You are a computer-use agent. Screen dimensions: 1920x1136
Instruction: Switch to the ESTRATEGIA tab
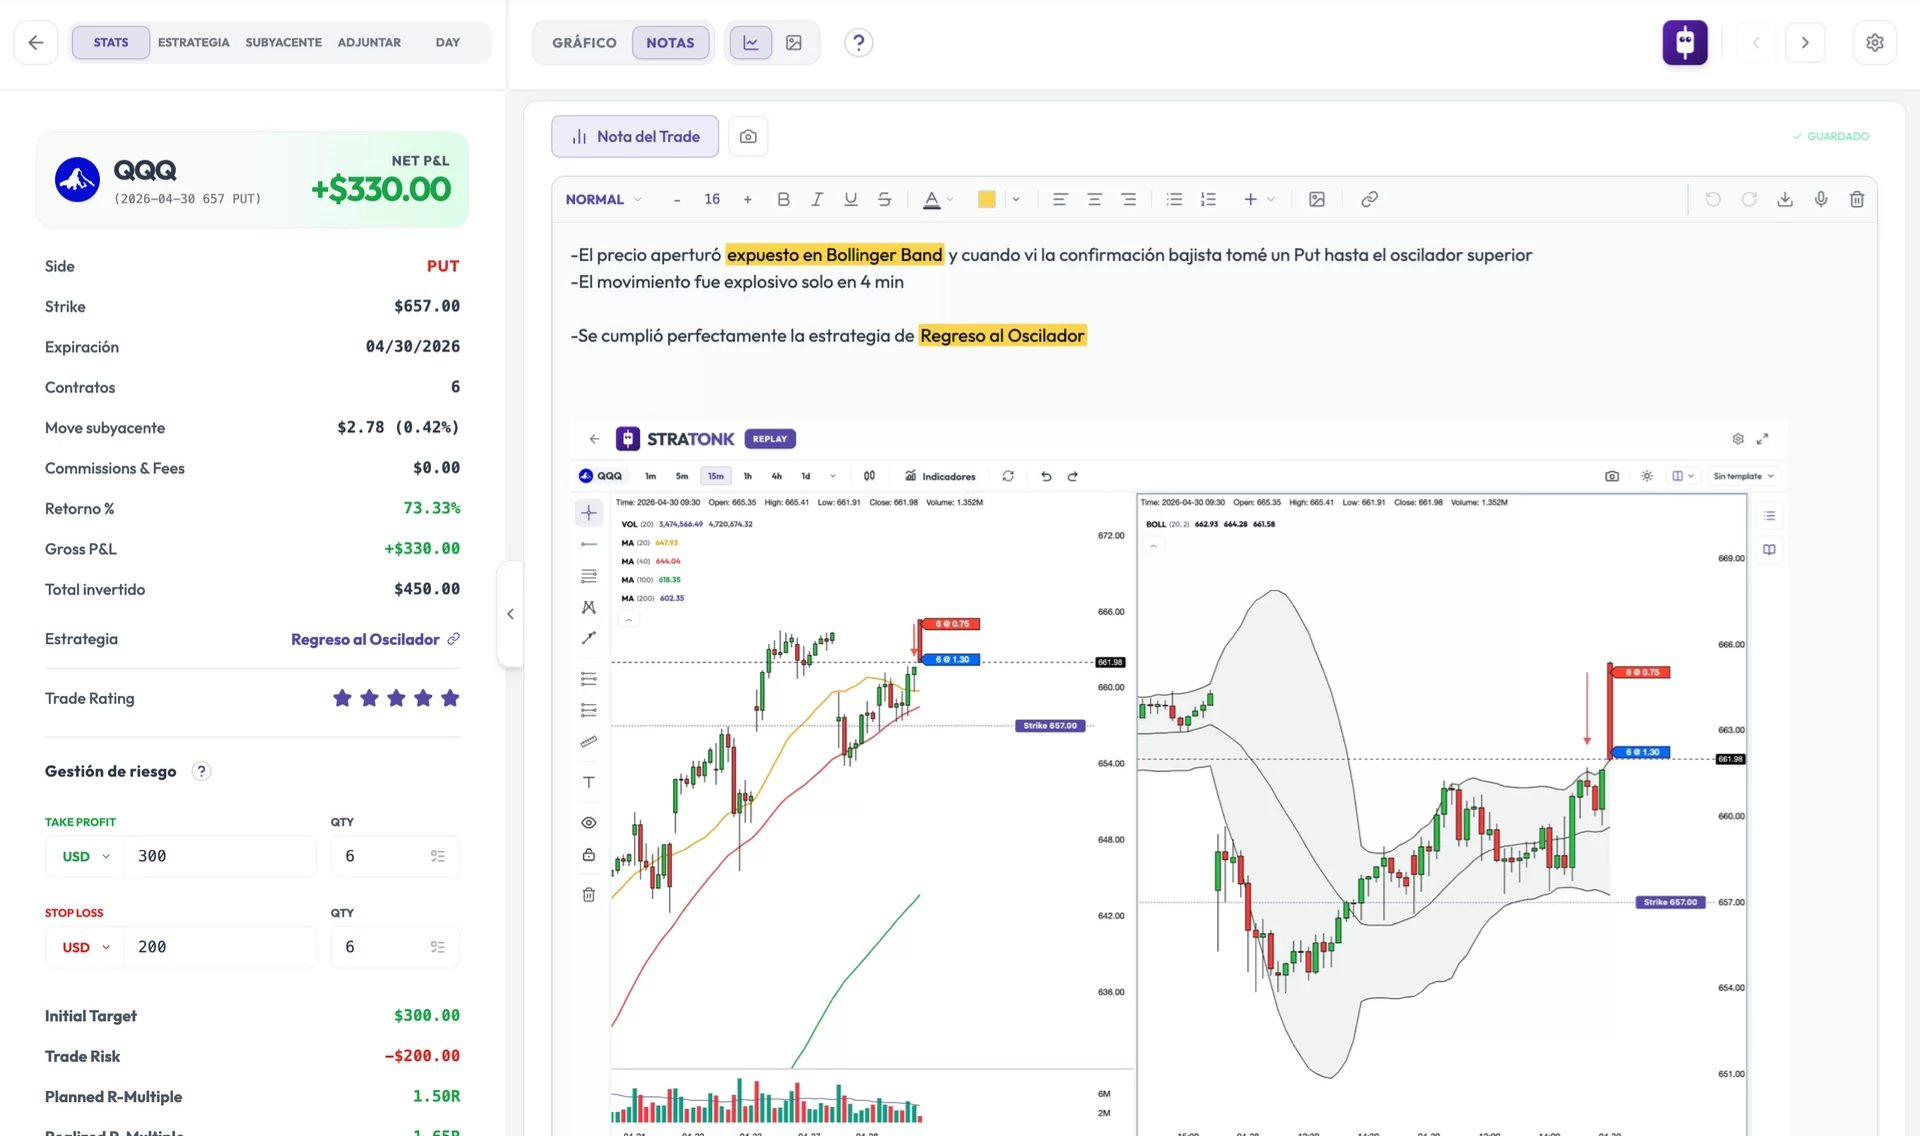(194, 42)
